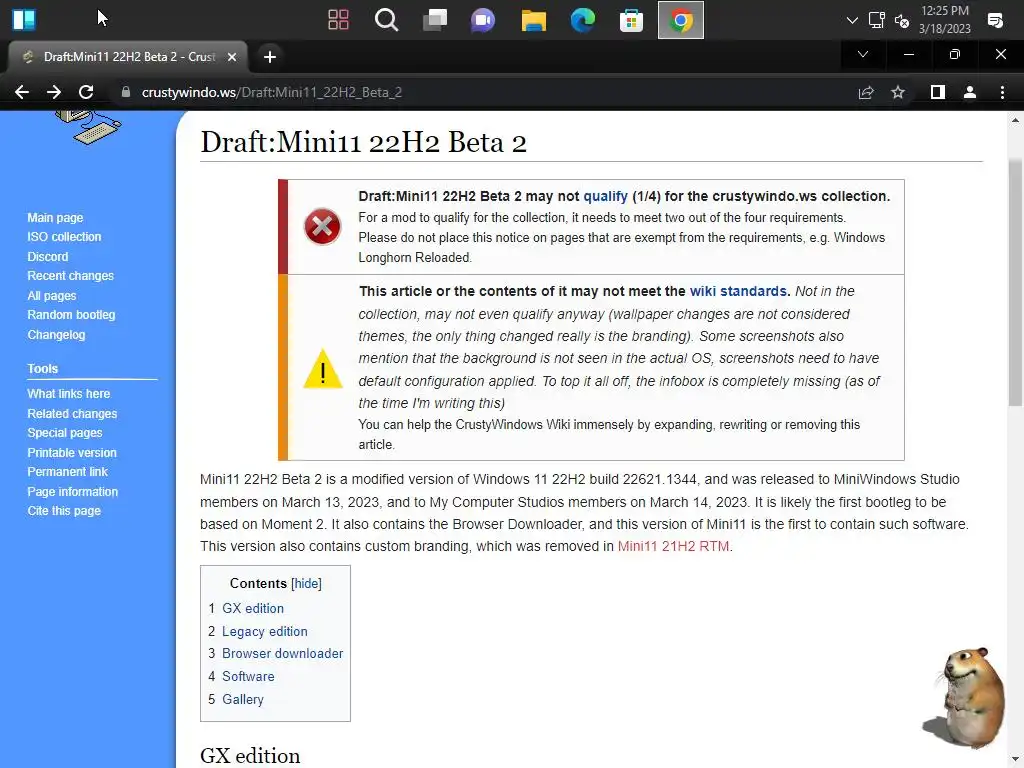Click the yellow warning triangle icon

point(323,368)
